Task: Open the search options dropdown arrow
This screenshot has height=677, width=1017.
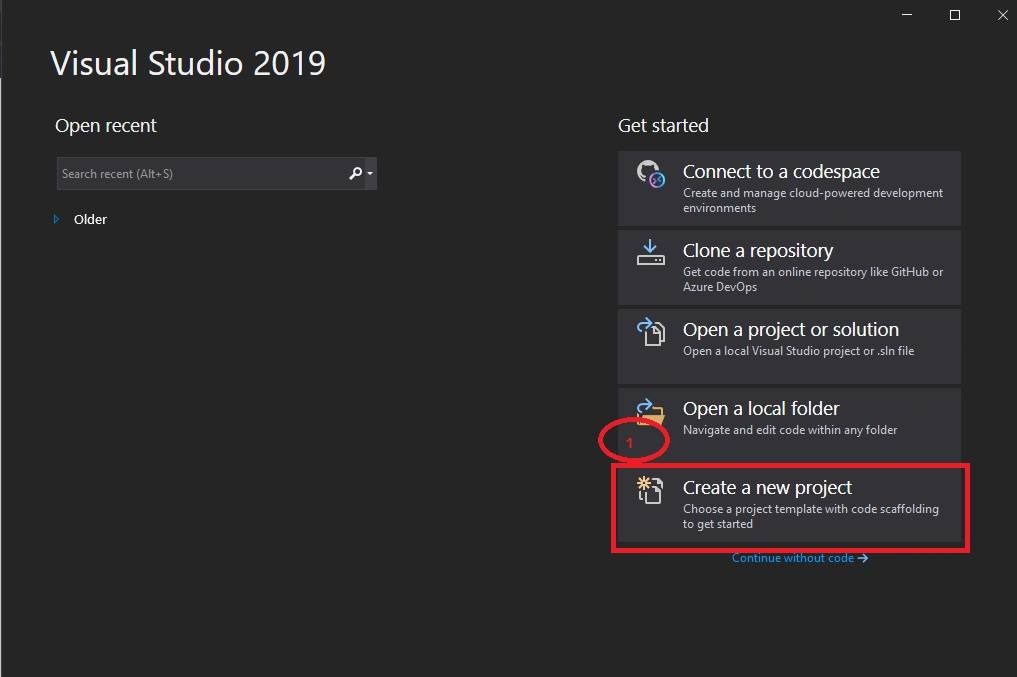Action: [370, 173]
